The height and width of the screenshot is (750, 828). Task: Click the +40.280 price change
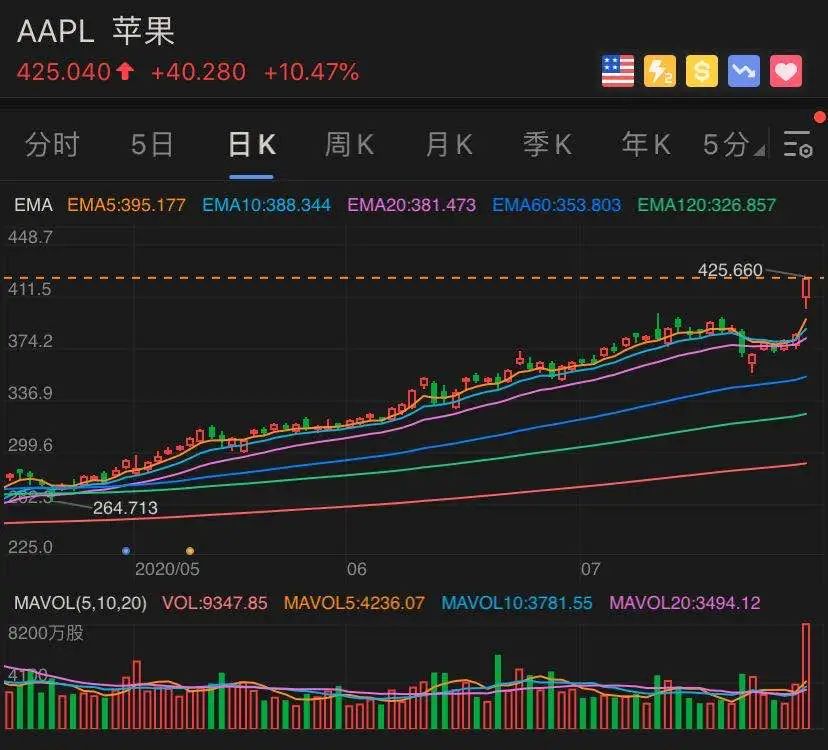(x=199, y=72)
